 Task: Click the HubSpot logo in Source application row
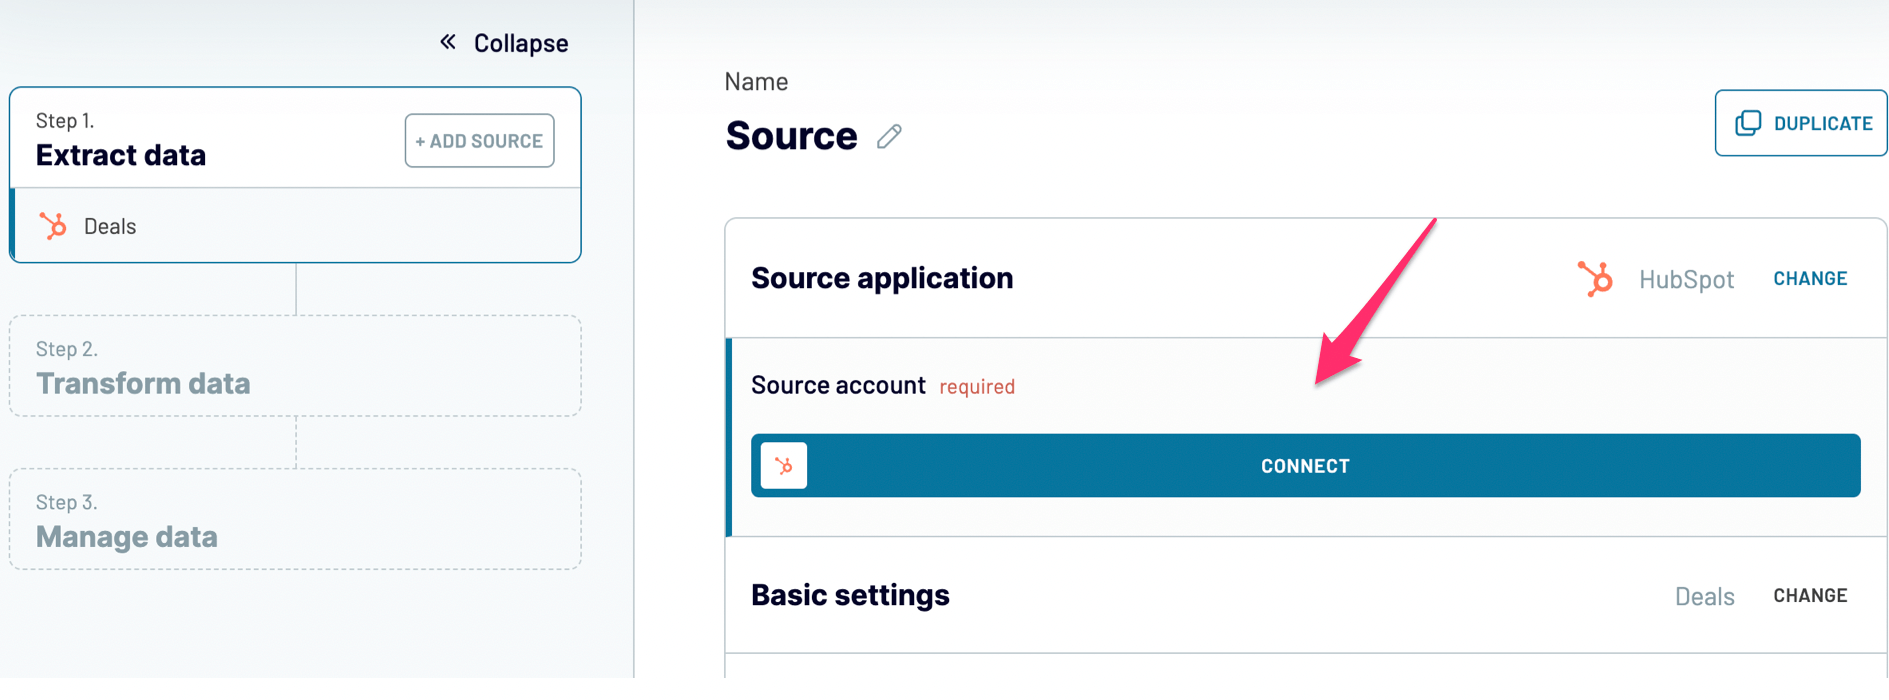click(x=1595, y=278)
